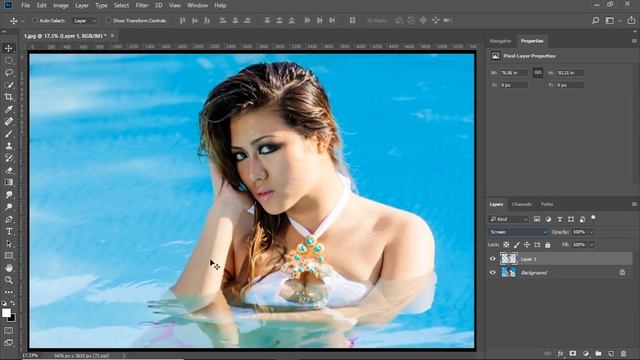Select the Pen tool
The height and width of the screenshot is (360, 640).
9,219
